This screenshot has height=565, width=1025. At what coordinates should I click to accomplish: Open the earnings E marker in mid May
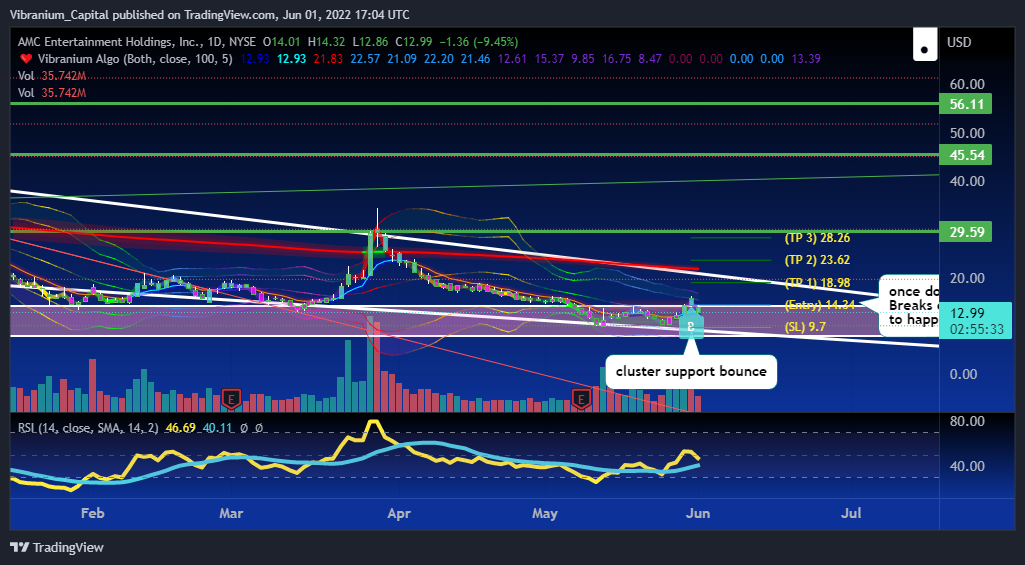coord(580,397)
